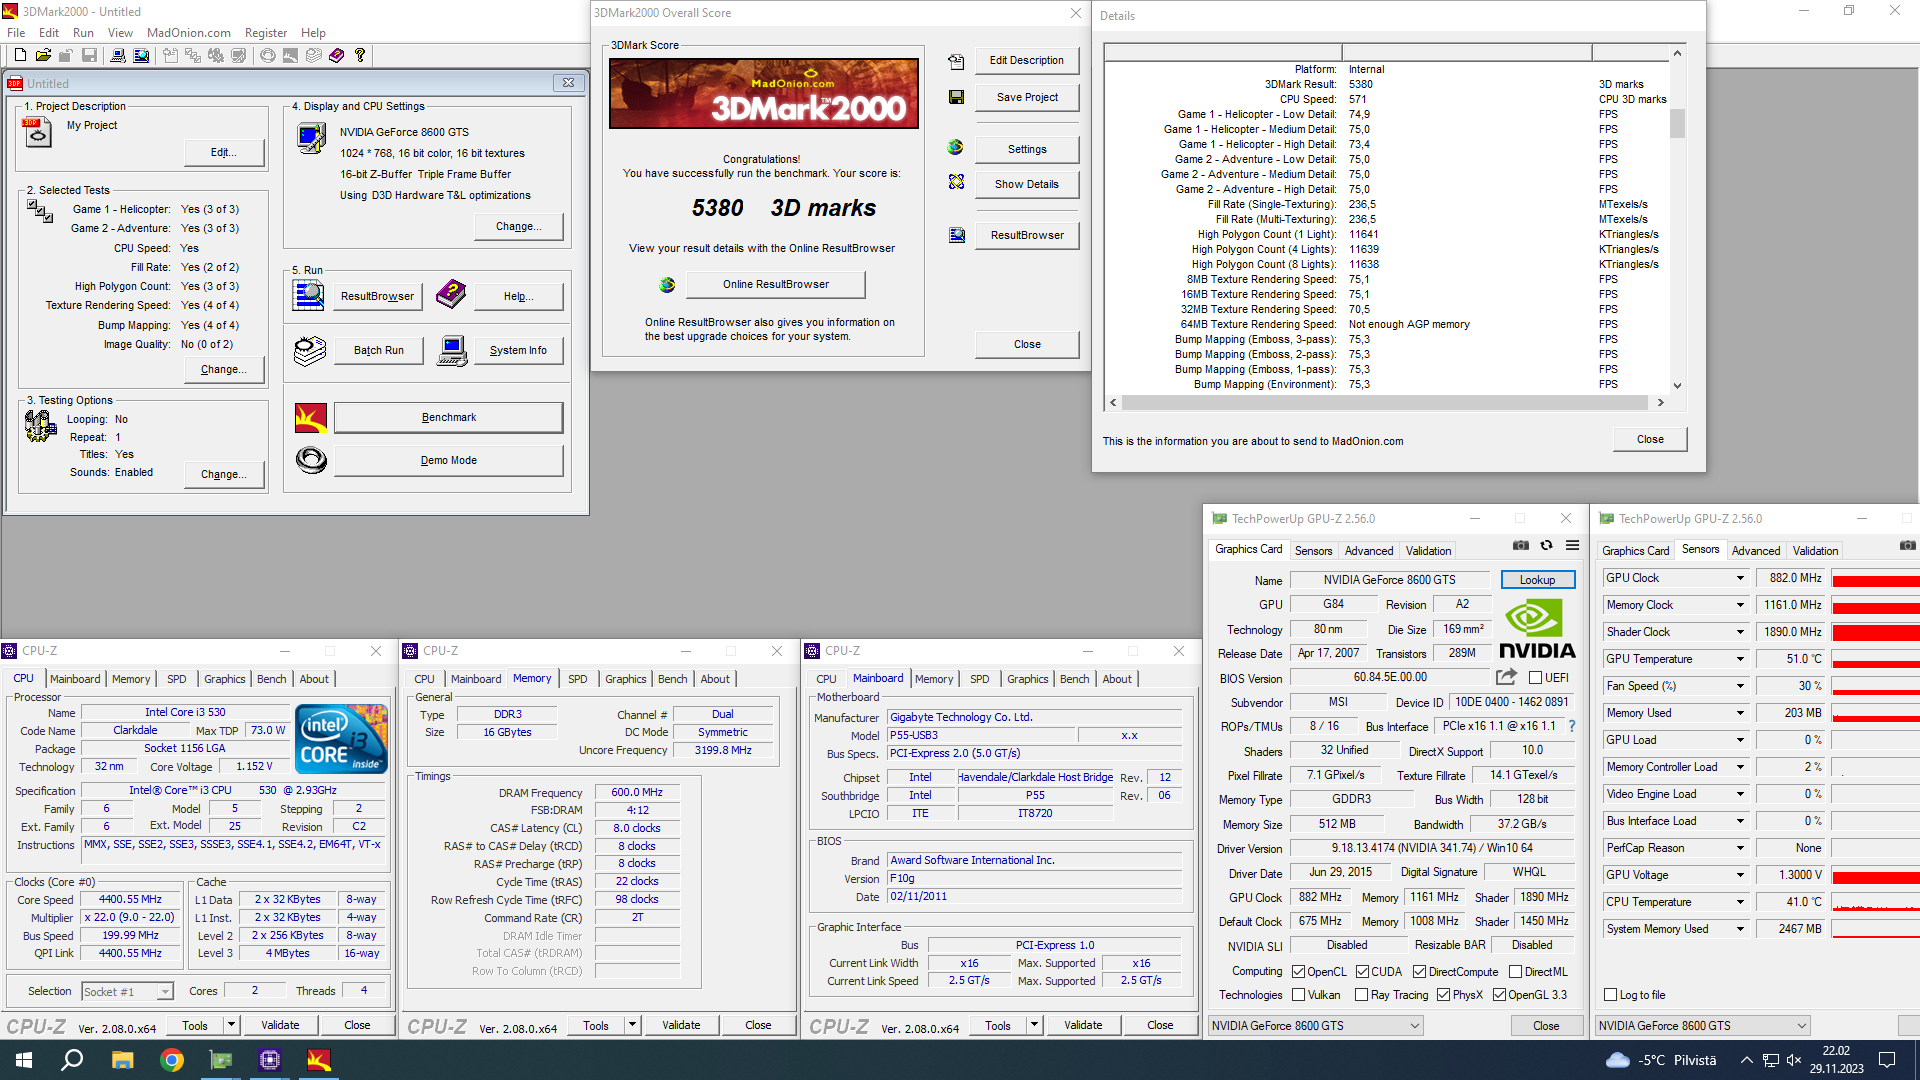Viewport: 1920px width, 1080px height.
Task: Toggle the CUDA checkbox
Action: coord(1362,972)
